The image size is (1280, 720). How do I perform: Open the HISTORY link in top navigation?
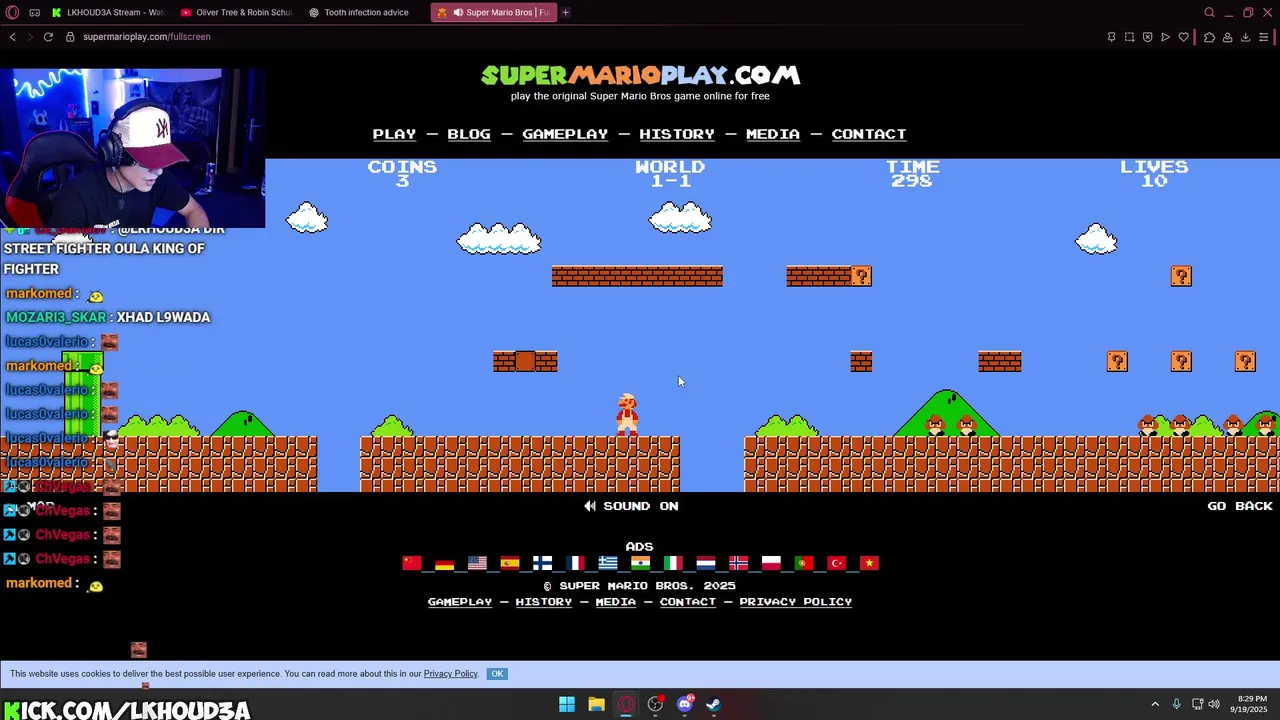pos(677,134)
